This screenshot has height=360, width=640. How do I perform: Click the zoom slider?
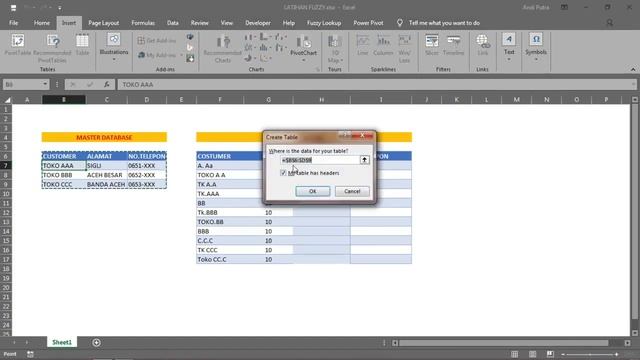(x=590, y=354)
